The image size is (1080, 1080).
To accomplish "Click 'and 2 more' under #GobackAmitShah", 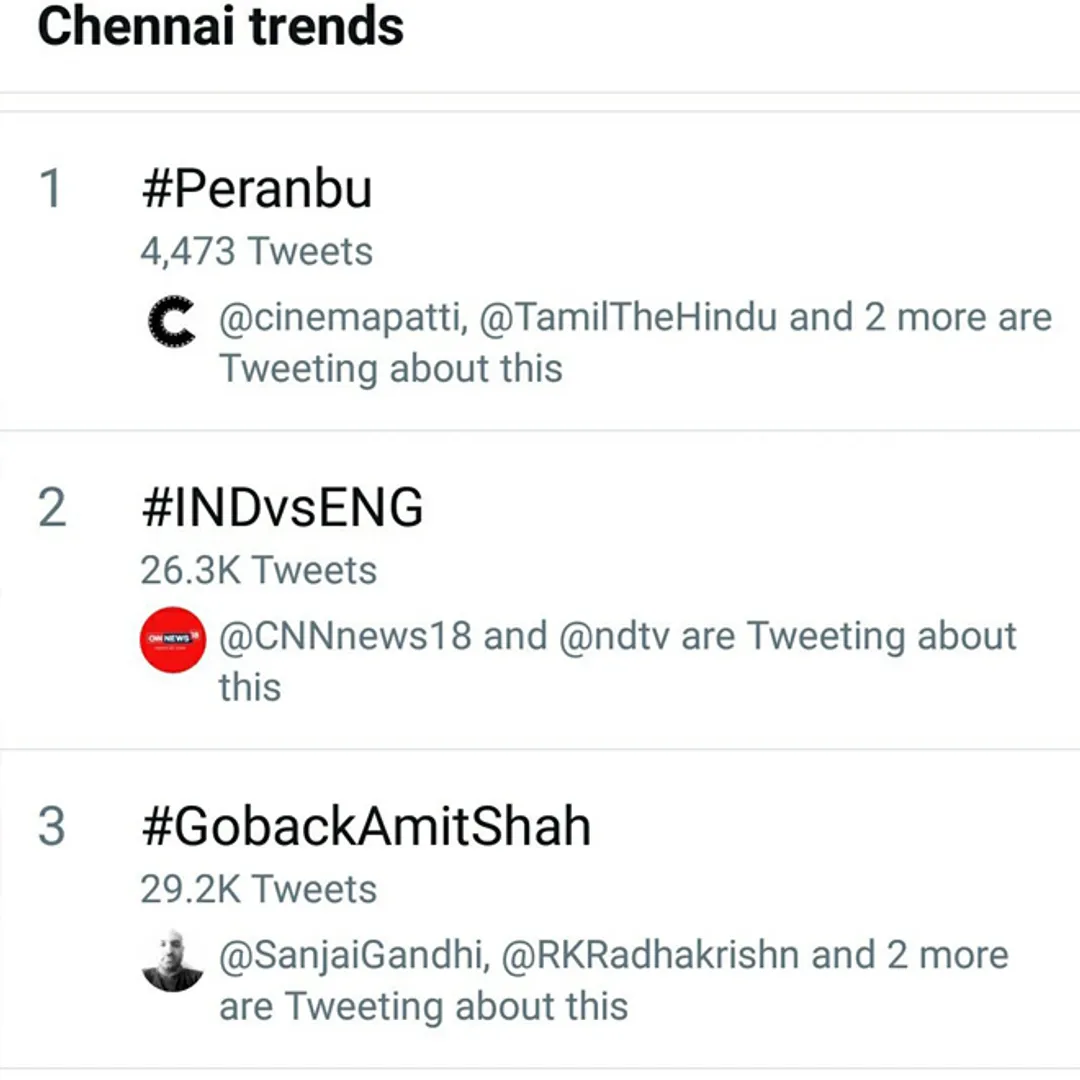I will pos(909,955).
